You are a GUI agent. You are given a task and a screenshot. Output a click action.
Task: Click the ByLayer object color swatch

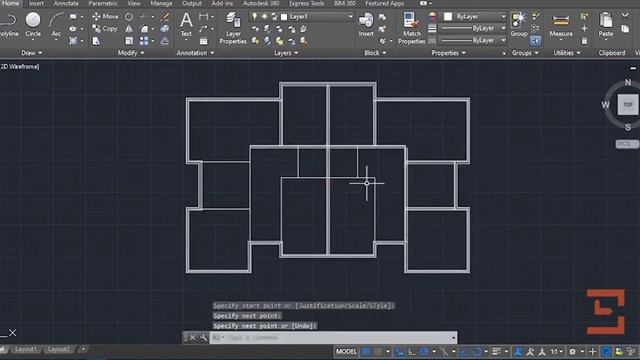click(x=448, y=16)
